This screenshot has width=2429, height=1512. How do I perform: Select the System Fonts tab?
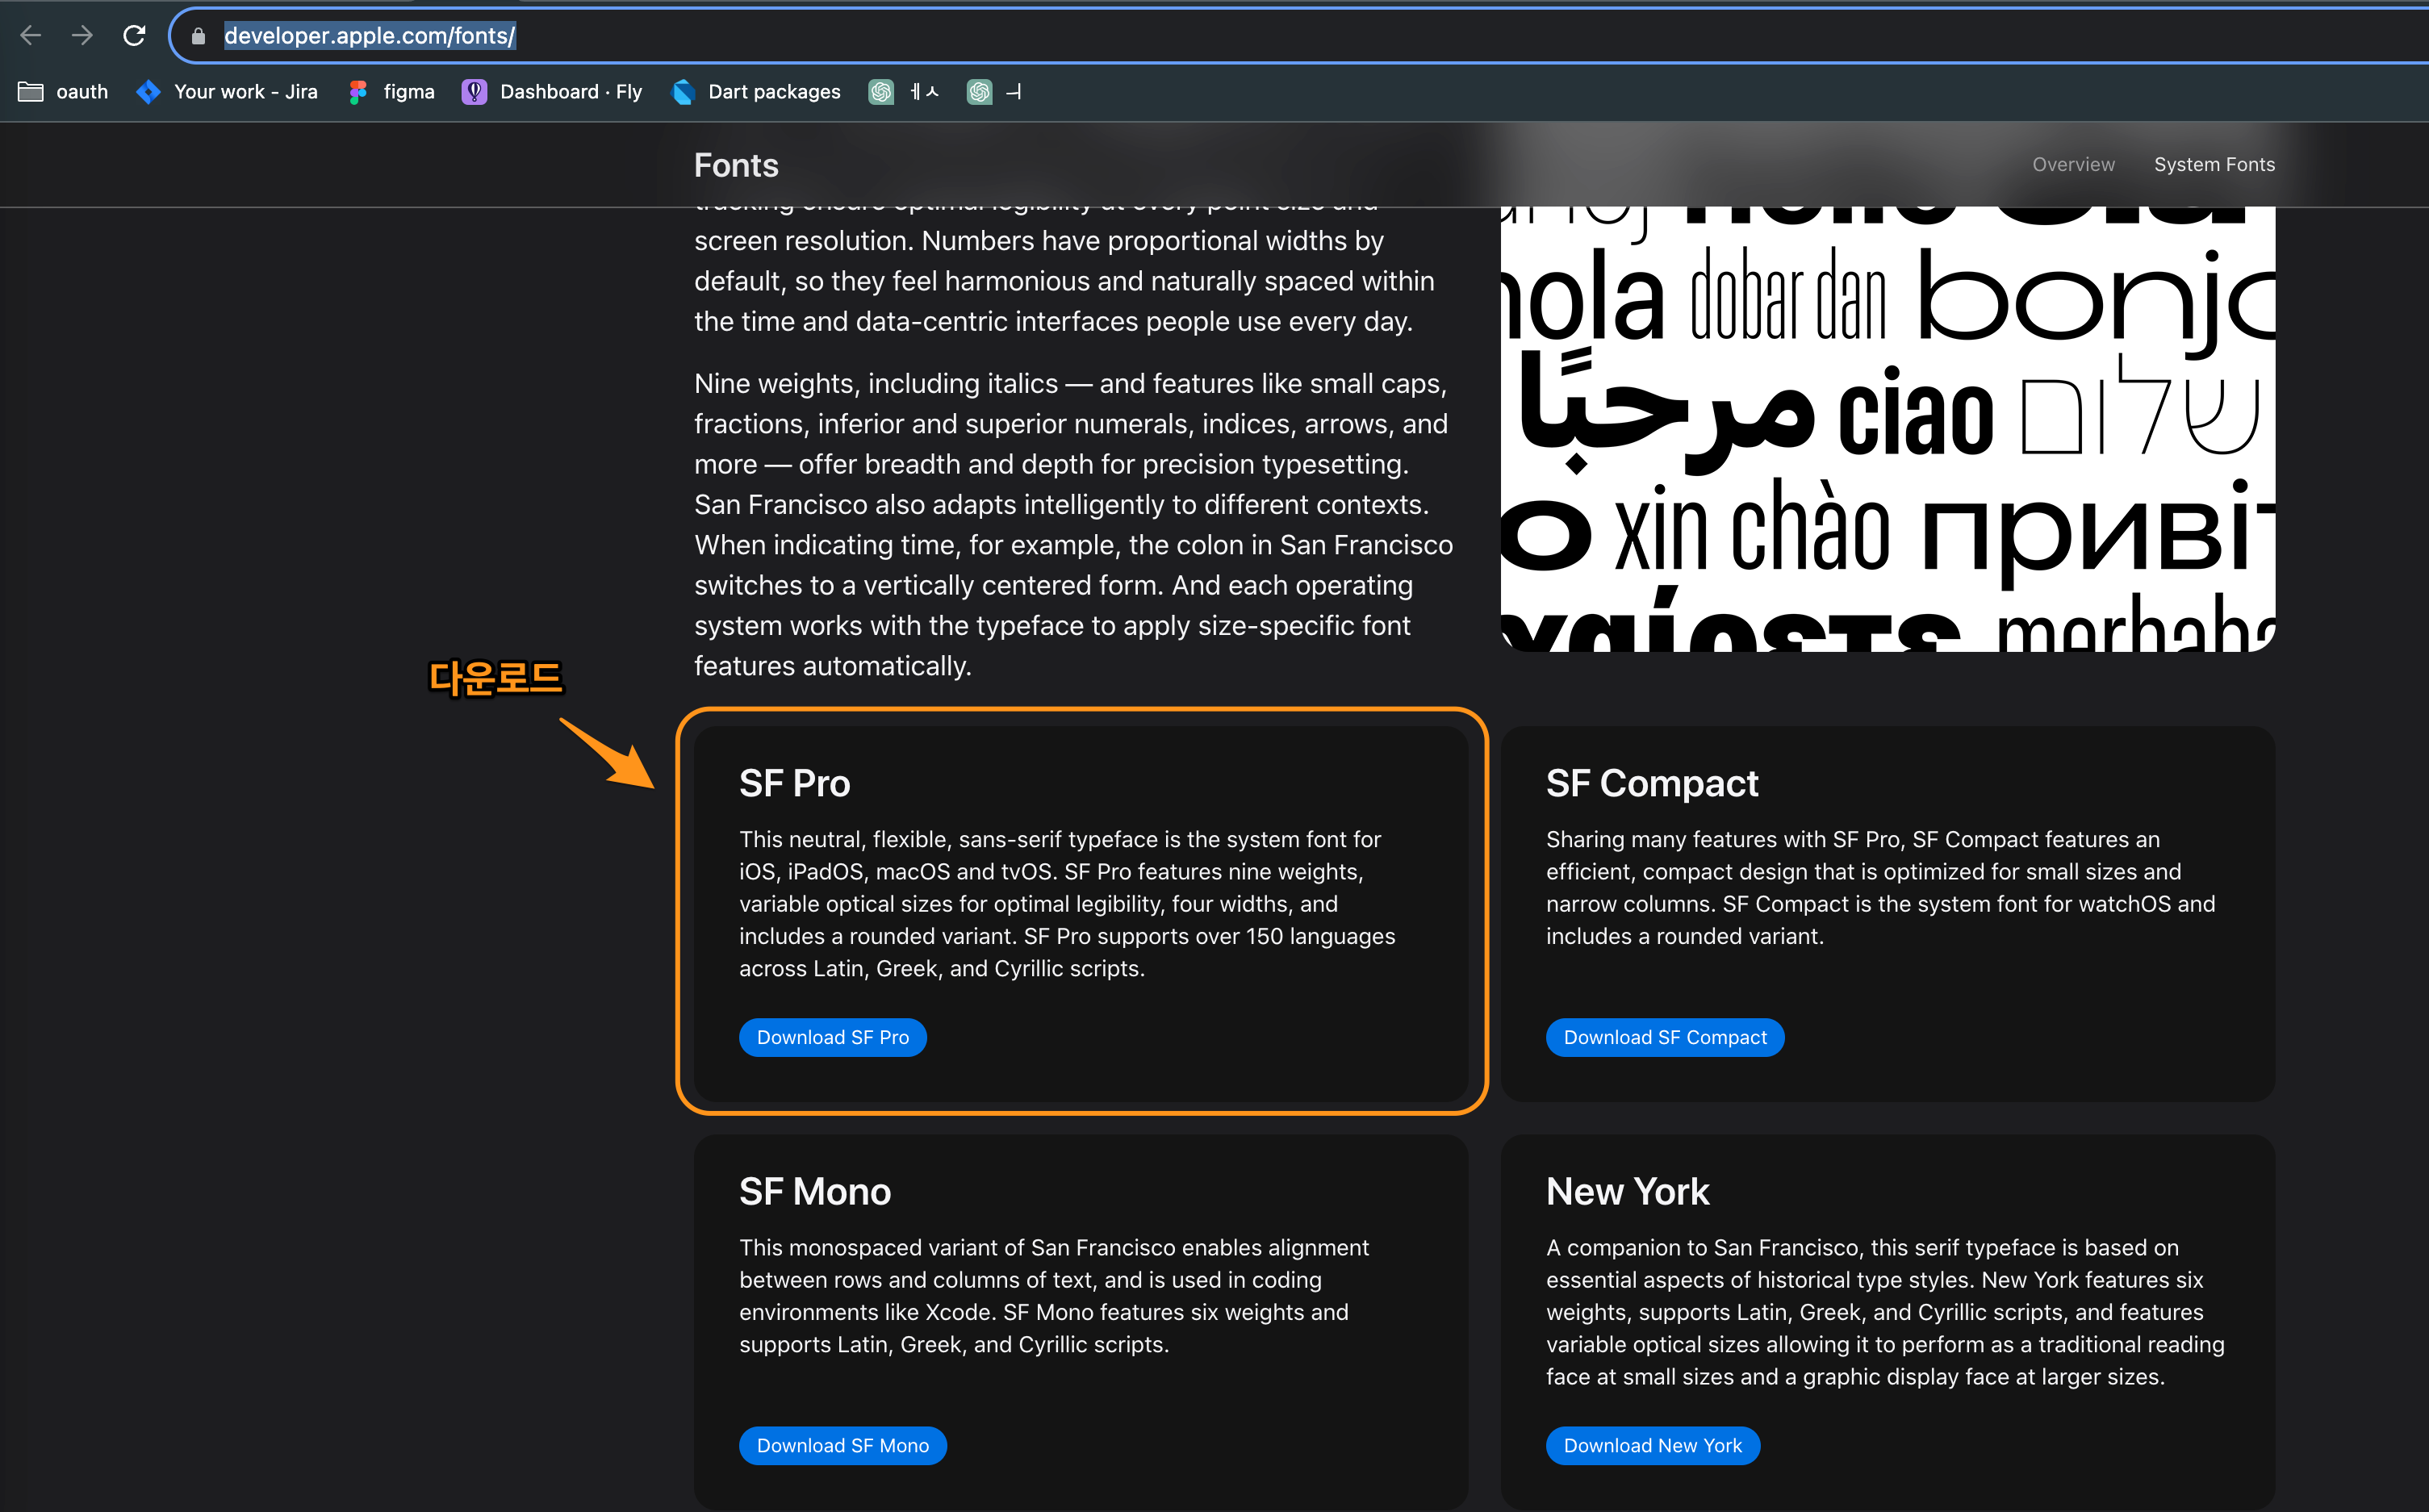[x=2214, y=164]
